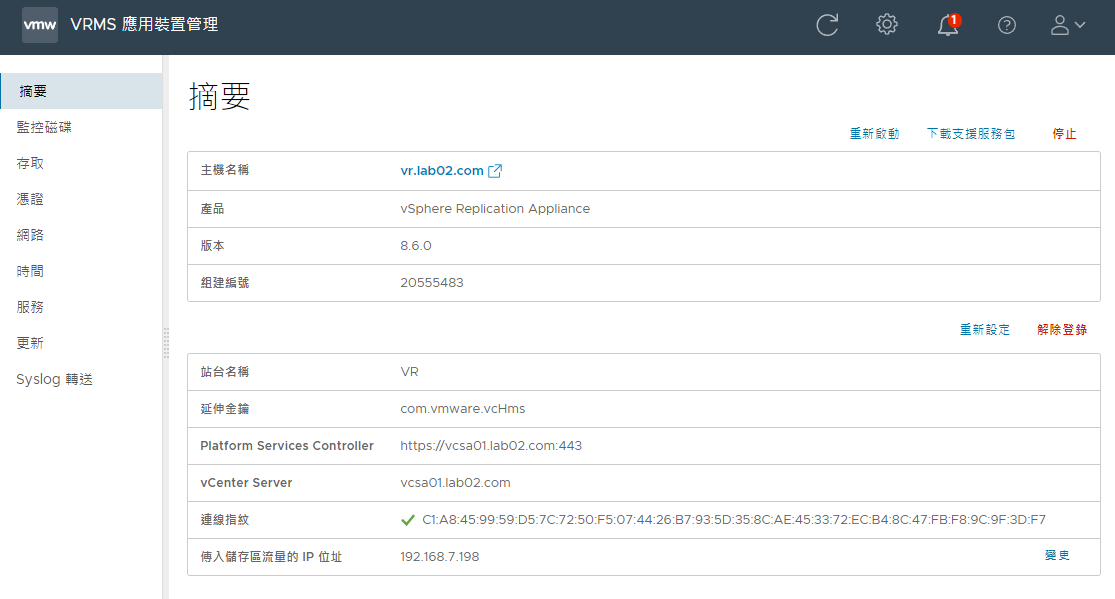Viewport: 1115px width, 599px height.
Task: Click the 站台名稱 row label
Action: coord(225,372)
